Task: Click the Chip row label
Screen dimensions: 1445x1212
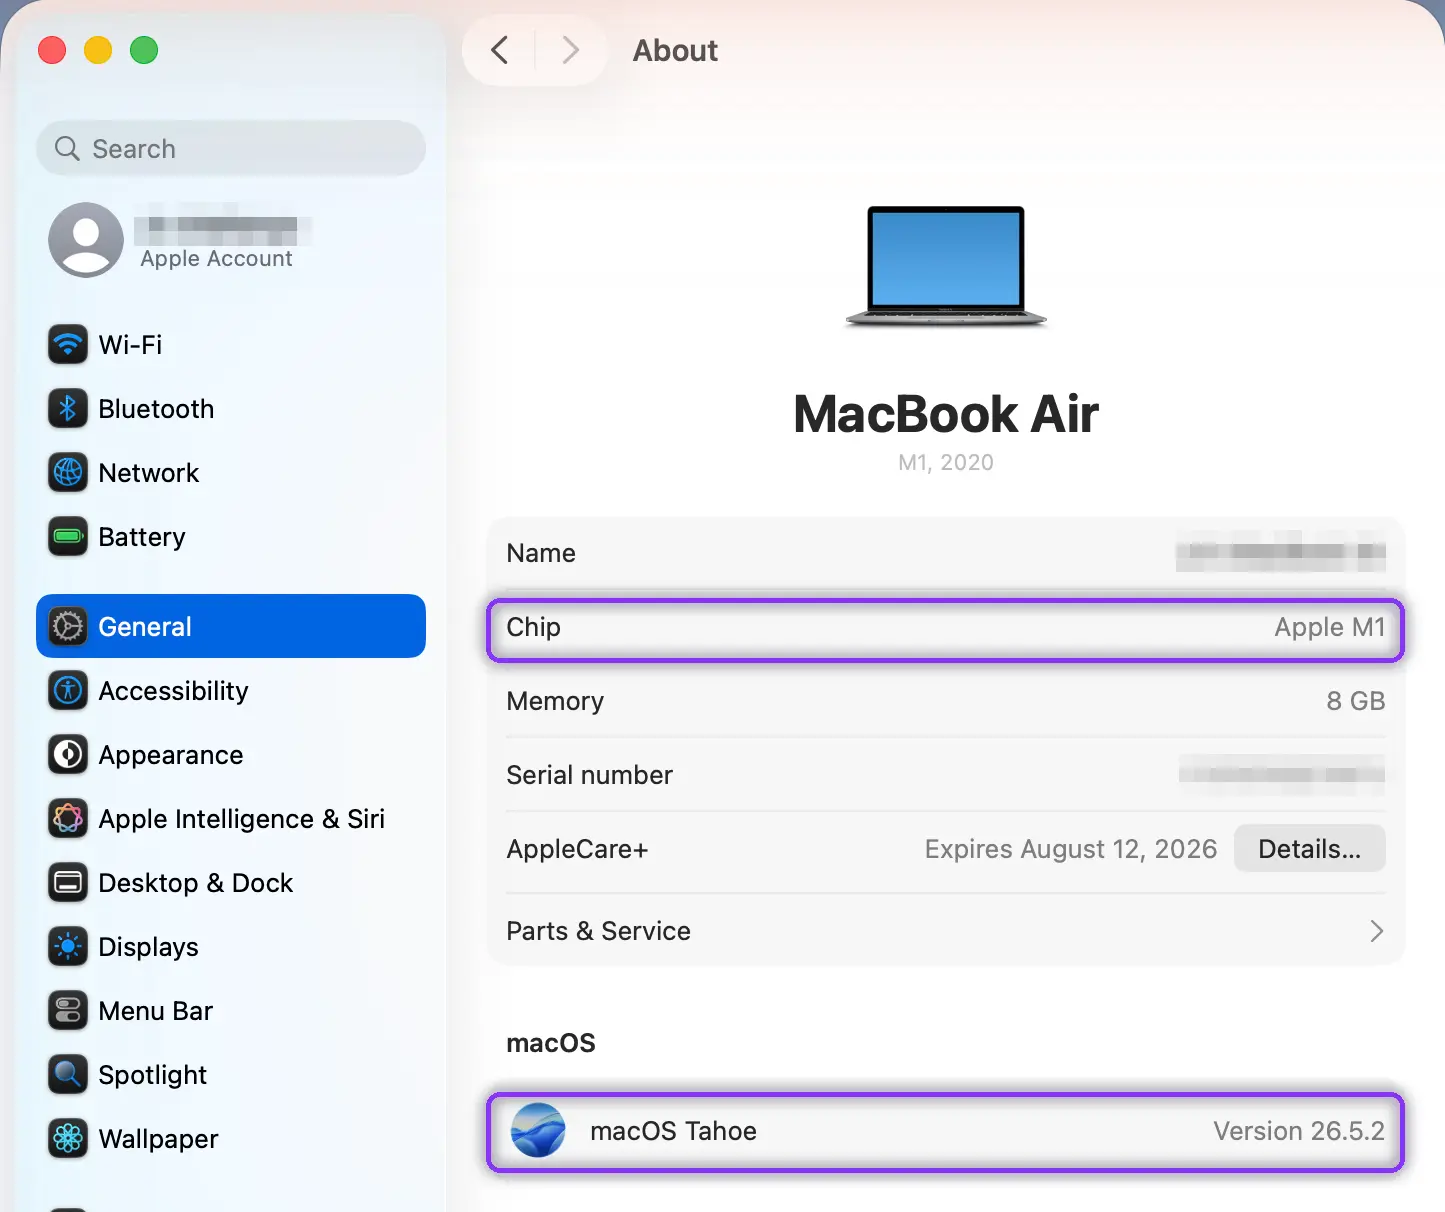Action: pos(533,627)
